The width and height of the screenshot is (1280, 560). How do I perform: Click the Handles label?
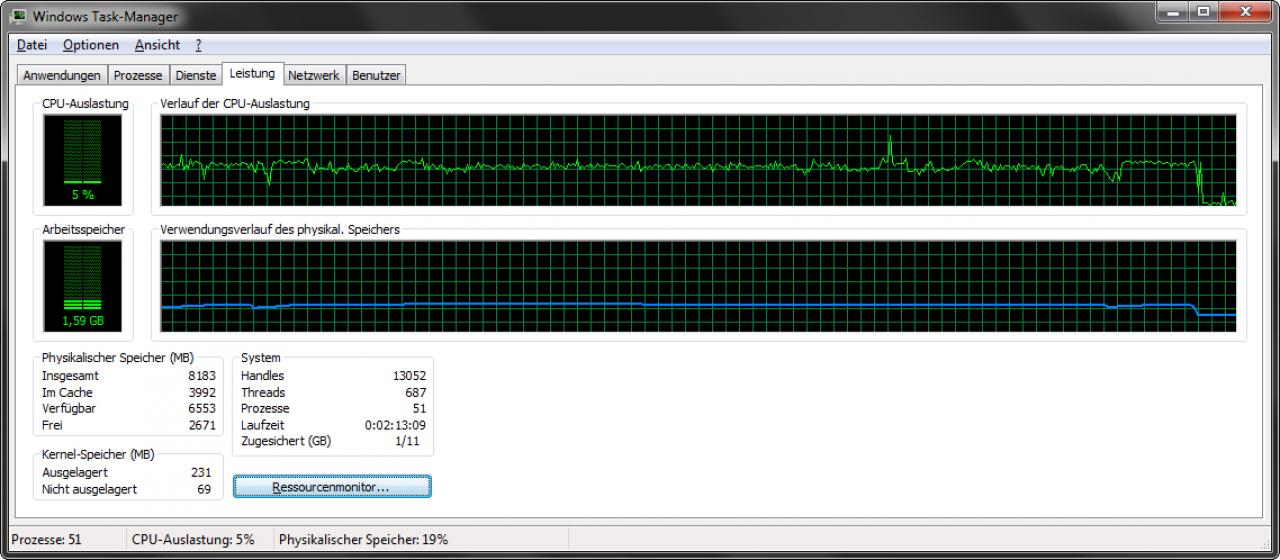point(262,375)
